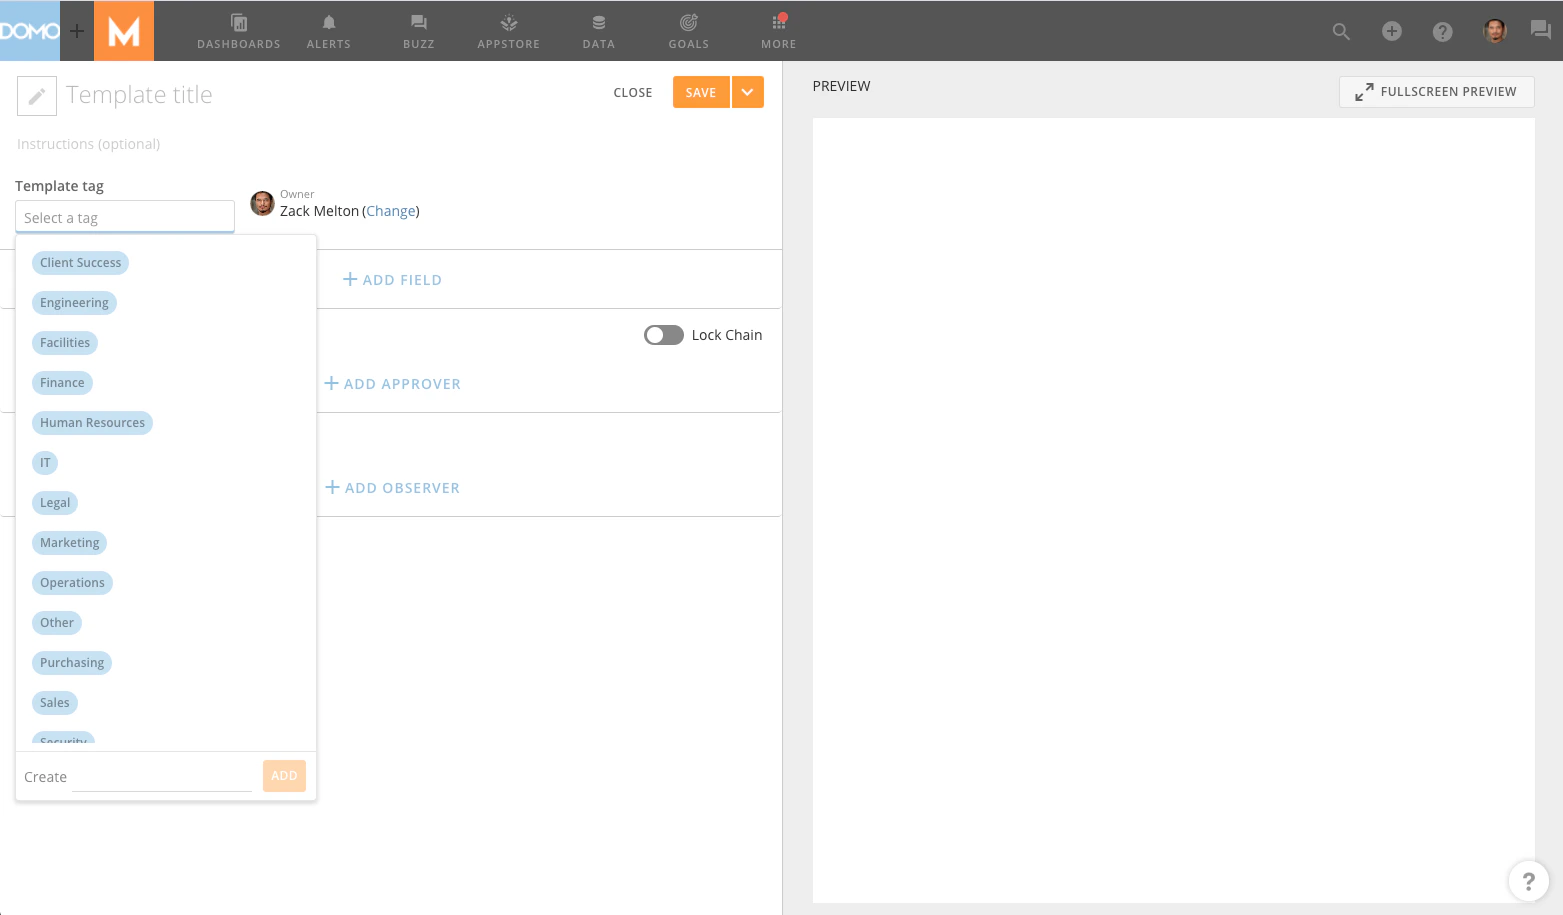Screen dimensions: 1563x915
Task: Click Add Approver
Action: coord(392,384)
